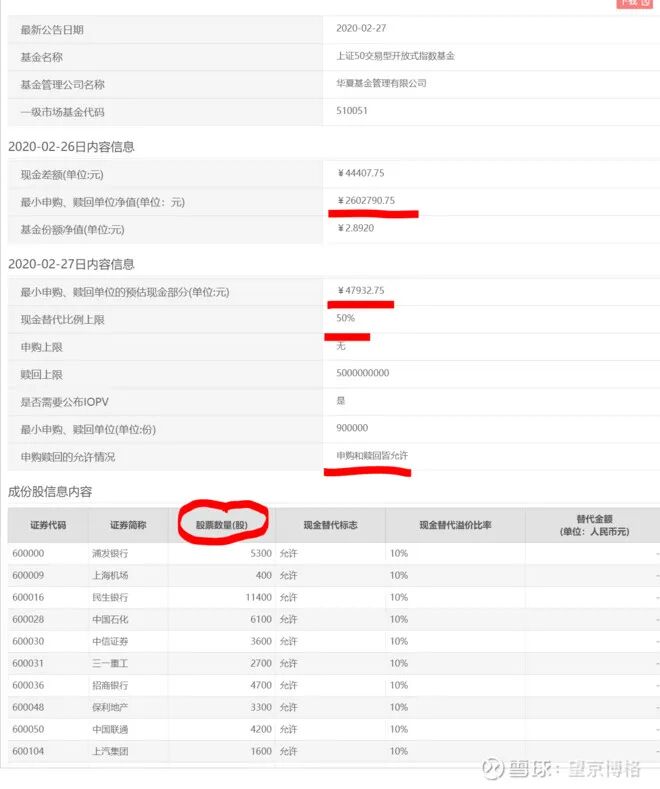The height and width of the screenshot is (789, 660).
Task: Click fund name 上证50交易型开放式指数基金
Action: pos(395,56)
